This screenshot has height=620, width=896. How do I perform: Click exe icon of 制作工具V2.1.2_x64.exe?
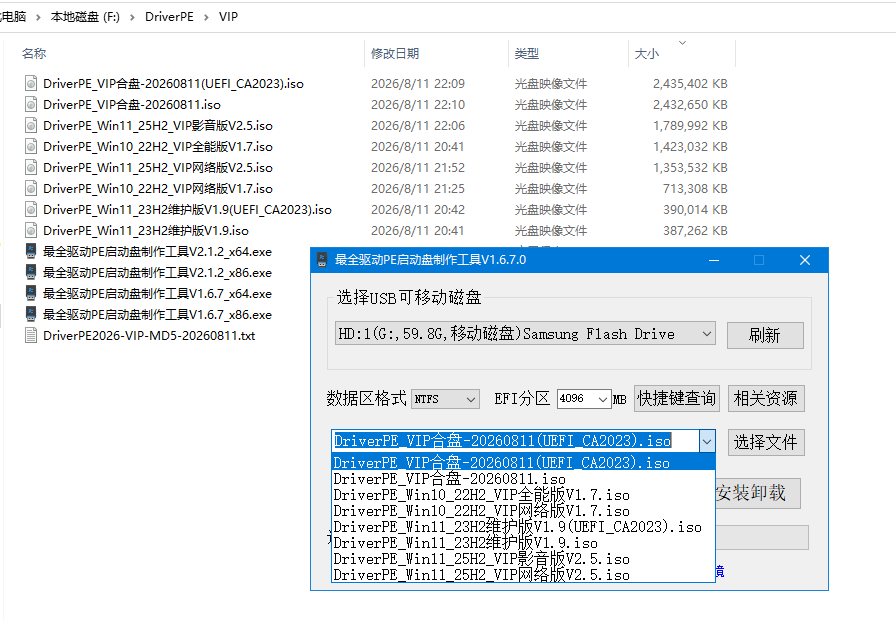coord(31,251)
